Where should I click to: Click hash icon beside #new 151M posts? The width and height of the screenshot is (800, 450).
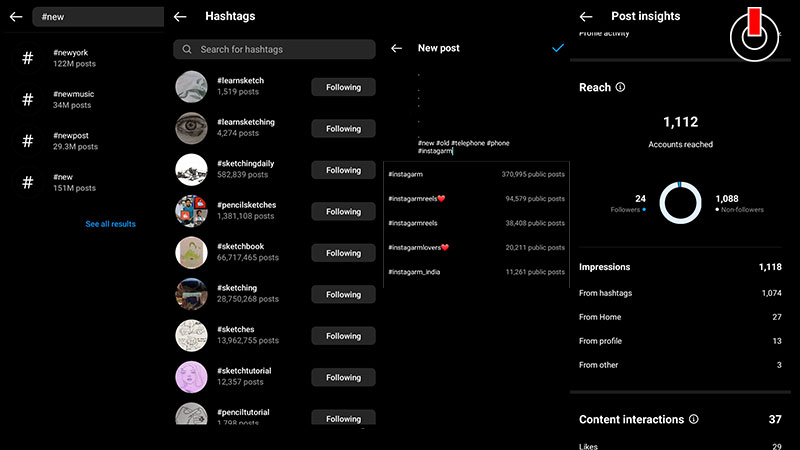(28, 182)
